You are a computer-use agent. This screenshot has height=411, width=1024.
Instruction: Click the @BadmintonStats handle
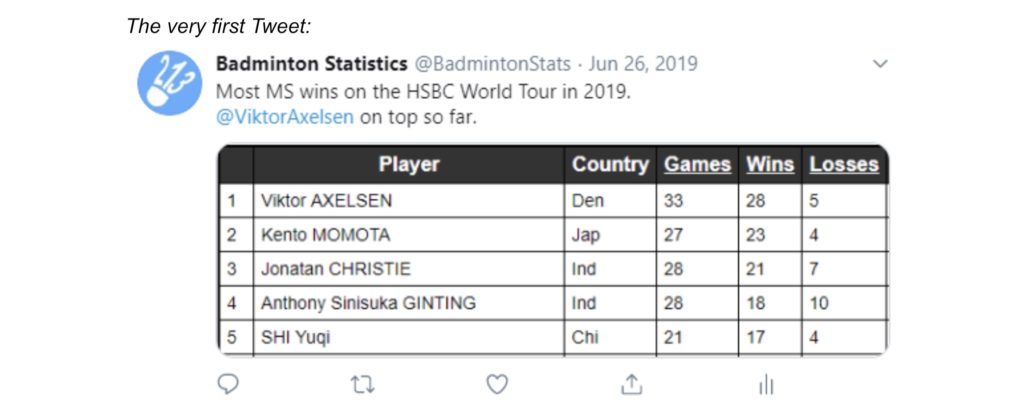(x=493, y=64)
